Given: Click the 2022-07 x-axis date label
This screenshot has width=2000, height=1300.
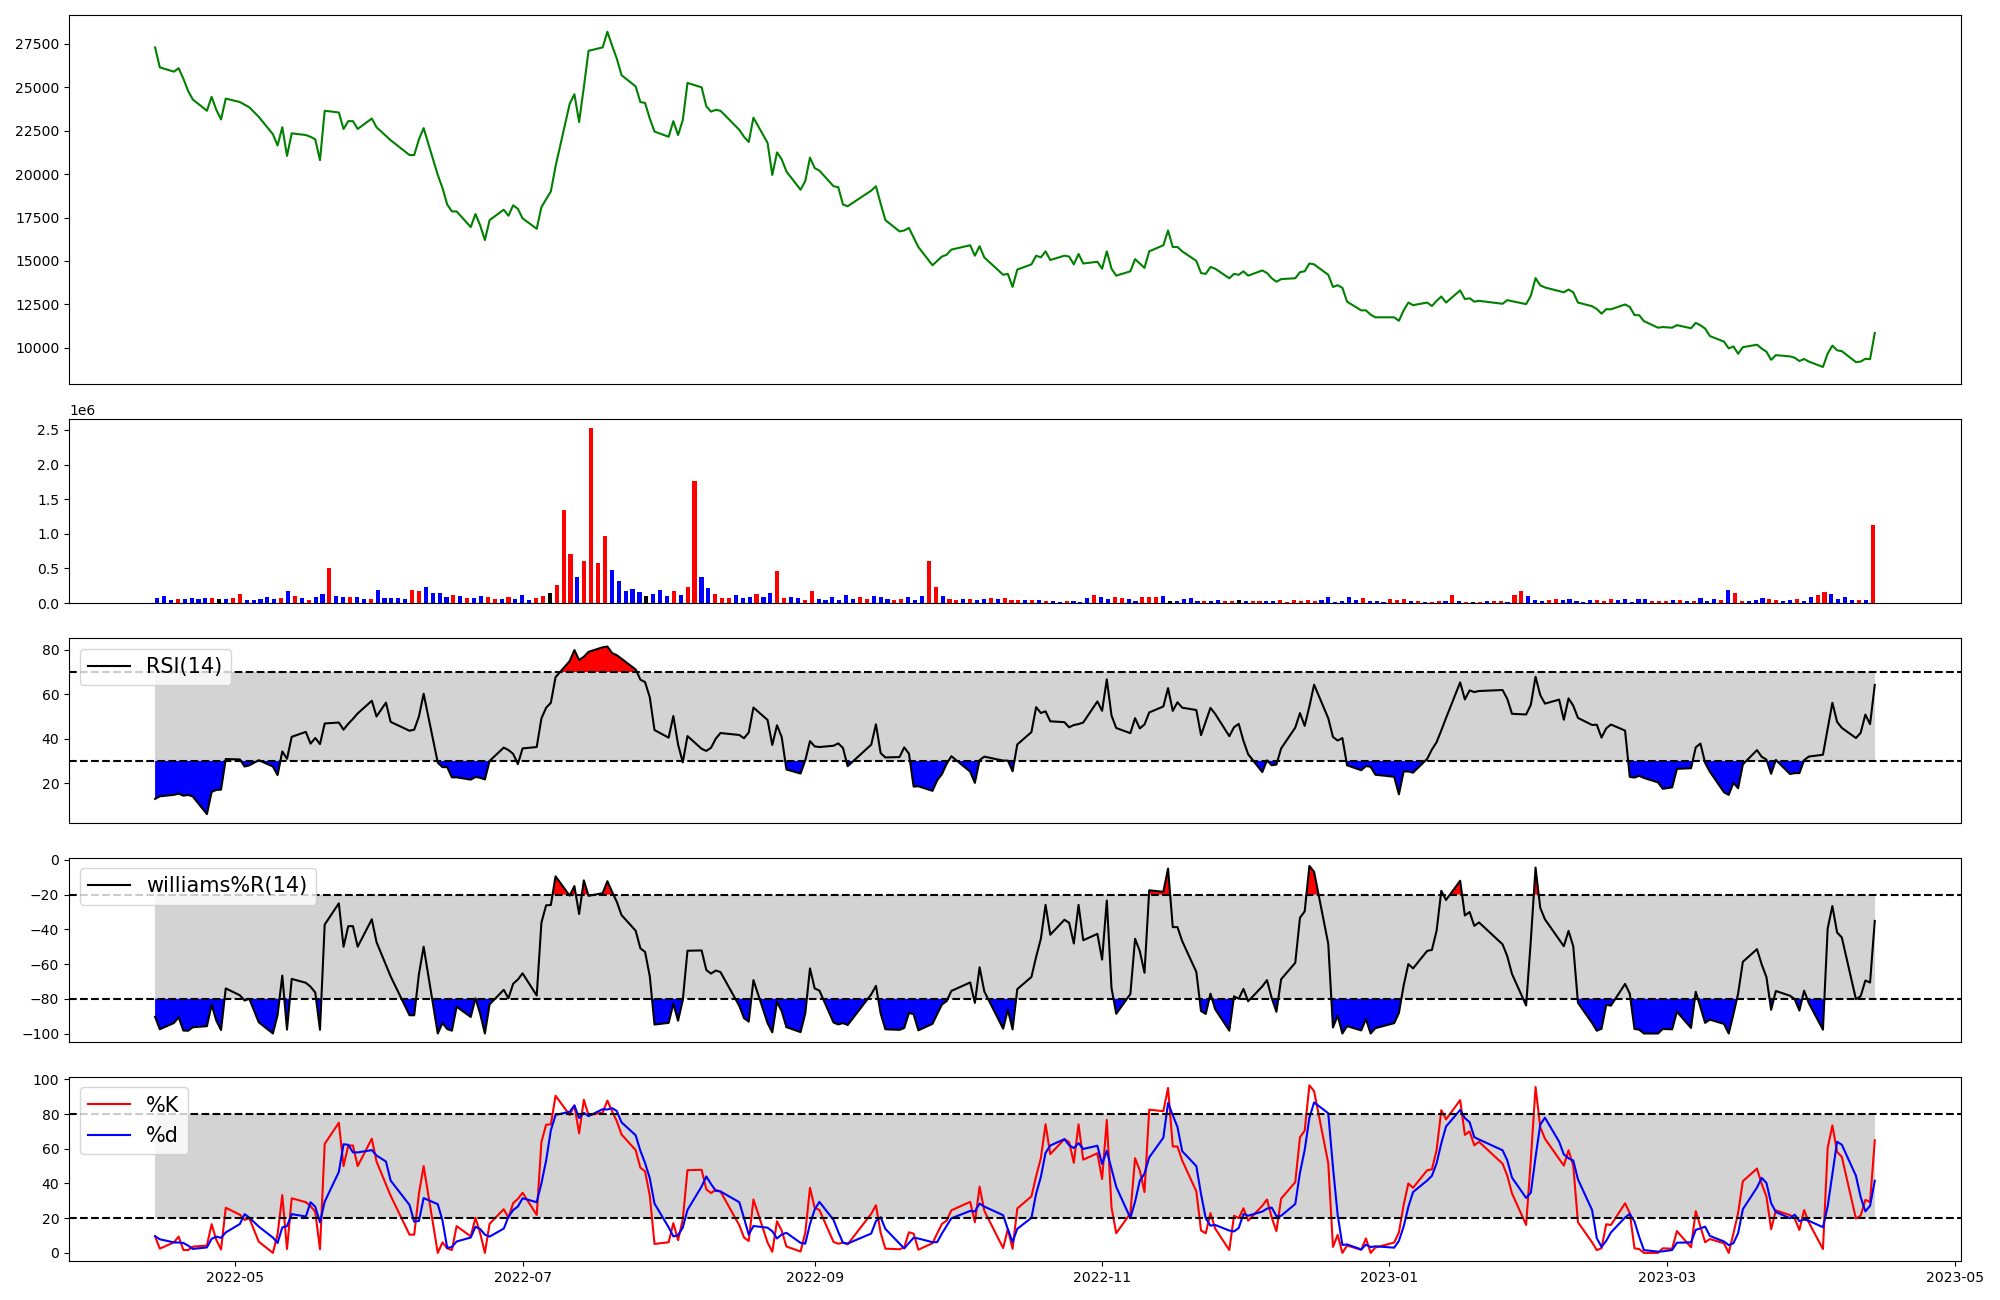Looking at the screenshot, I should [523, 1277].
